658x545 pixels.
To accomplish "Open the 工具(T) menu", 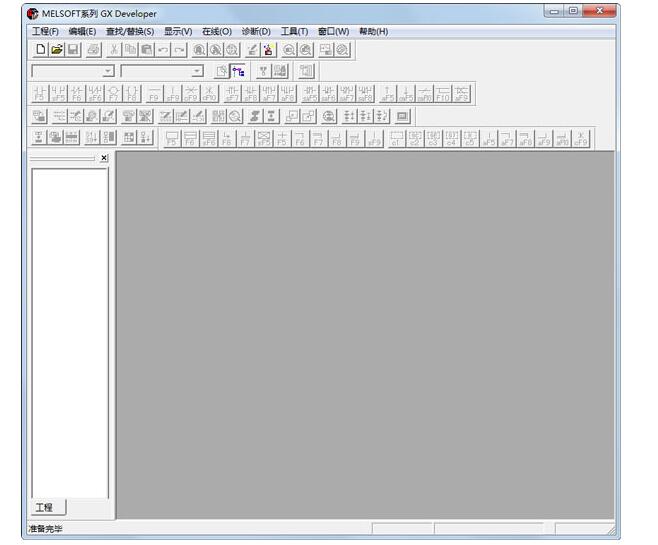I will pyautogui.click(x=294, y=31).
